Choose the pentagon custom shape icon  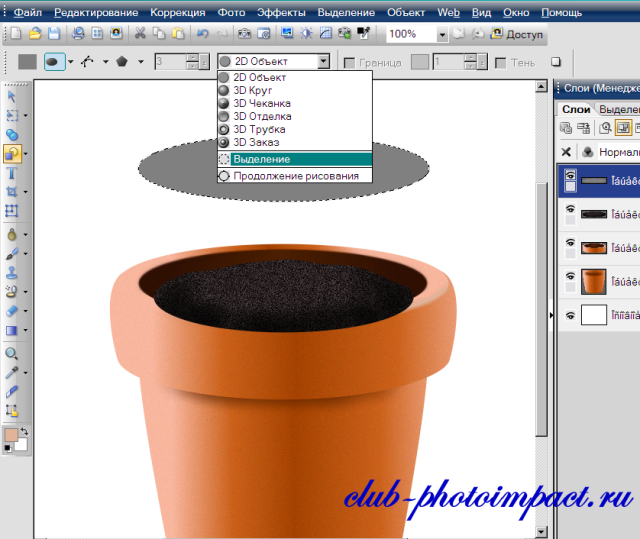coord(122,62)
